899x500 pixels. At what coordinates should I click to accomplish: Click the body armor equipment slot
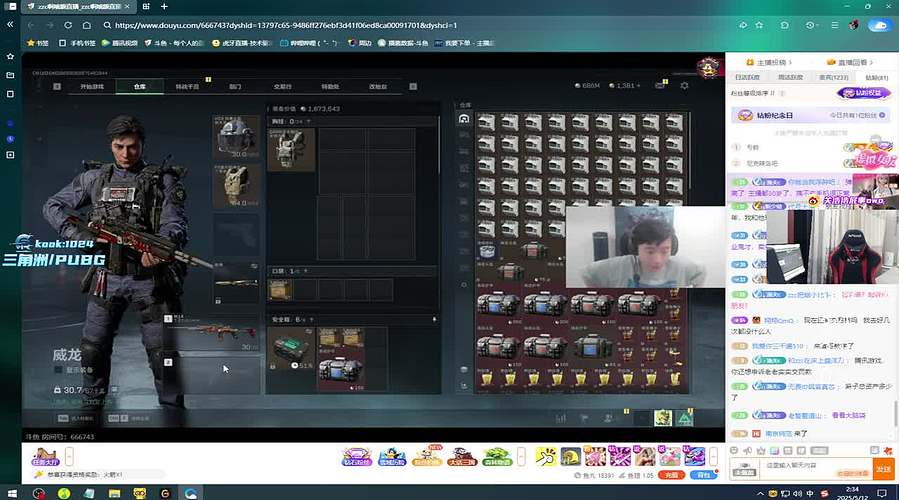point(236,186)
